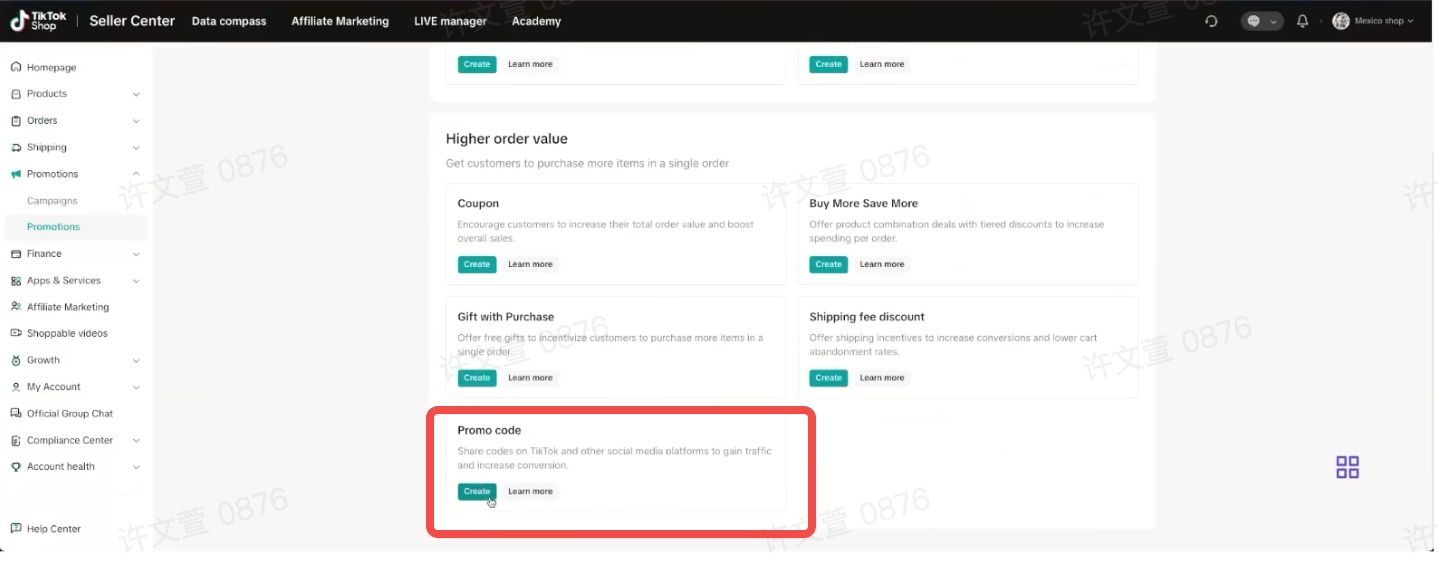Open Official Group Chat from sidebar
Screen dimensions: 1438x562
click(x=69, y=414)
